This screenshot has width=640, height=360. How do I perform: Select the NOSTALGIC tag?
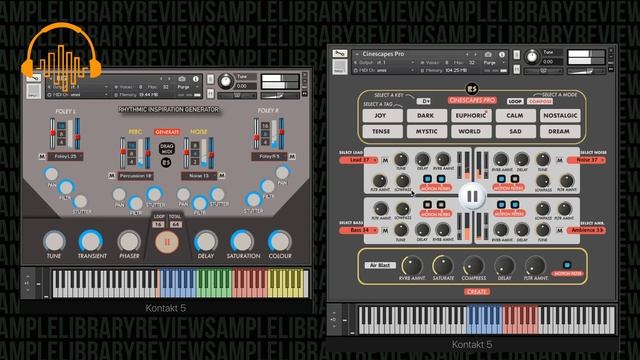pos(560,116)
